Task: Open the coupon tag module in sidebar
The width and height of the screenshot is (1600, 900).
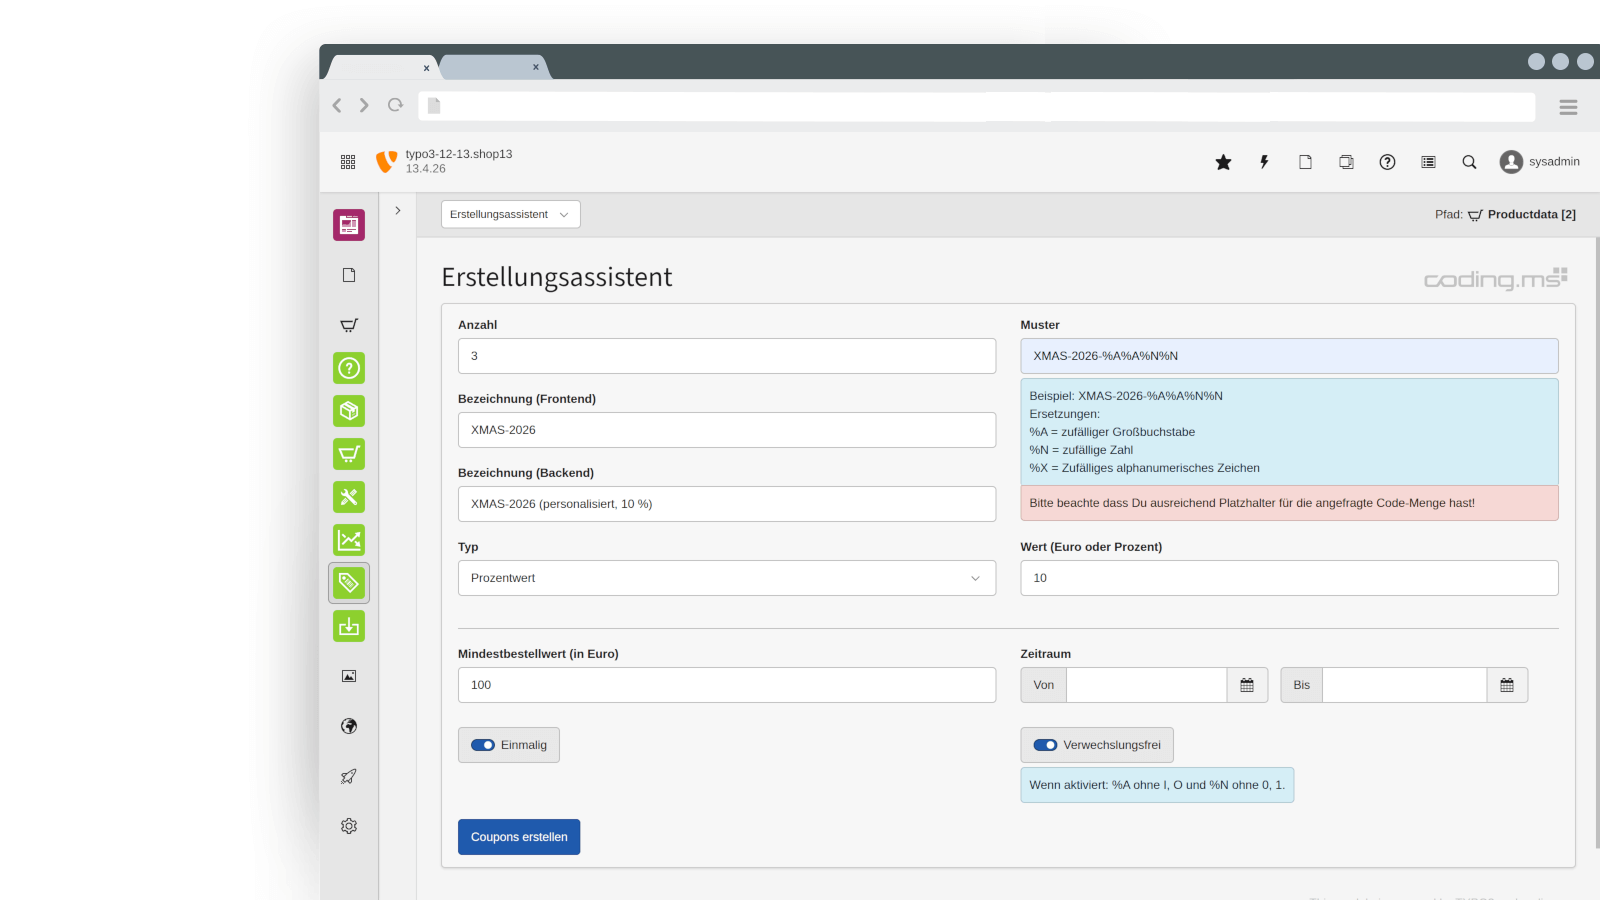Action: pos(349,583)
